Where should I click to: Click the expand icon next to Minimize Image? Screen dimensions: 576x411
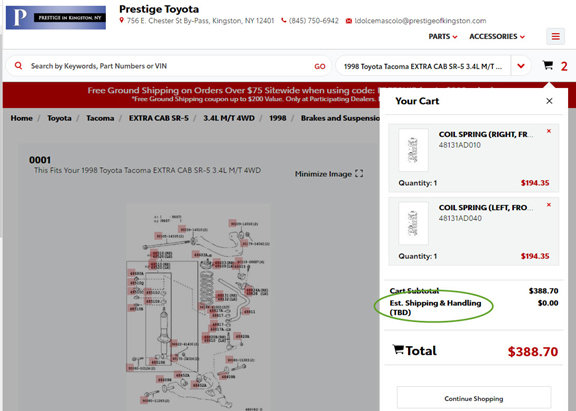[359, 174]
